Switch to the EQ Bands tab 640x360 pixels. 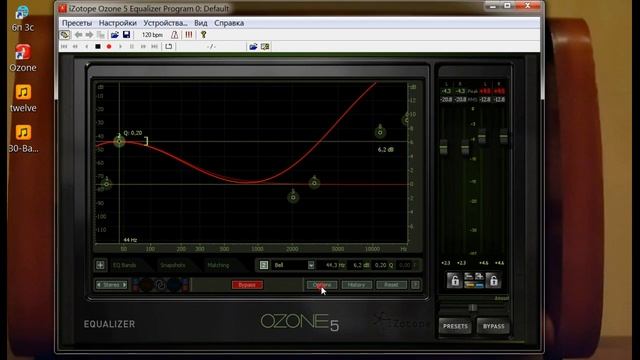pyautogui.click(x=124, y=265)
